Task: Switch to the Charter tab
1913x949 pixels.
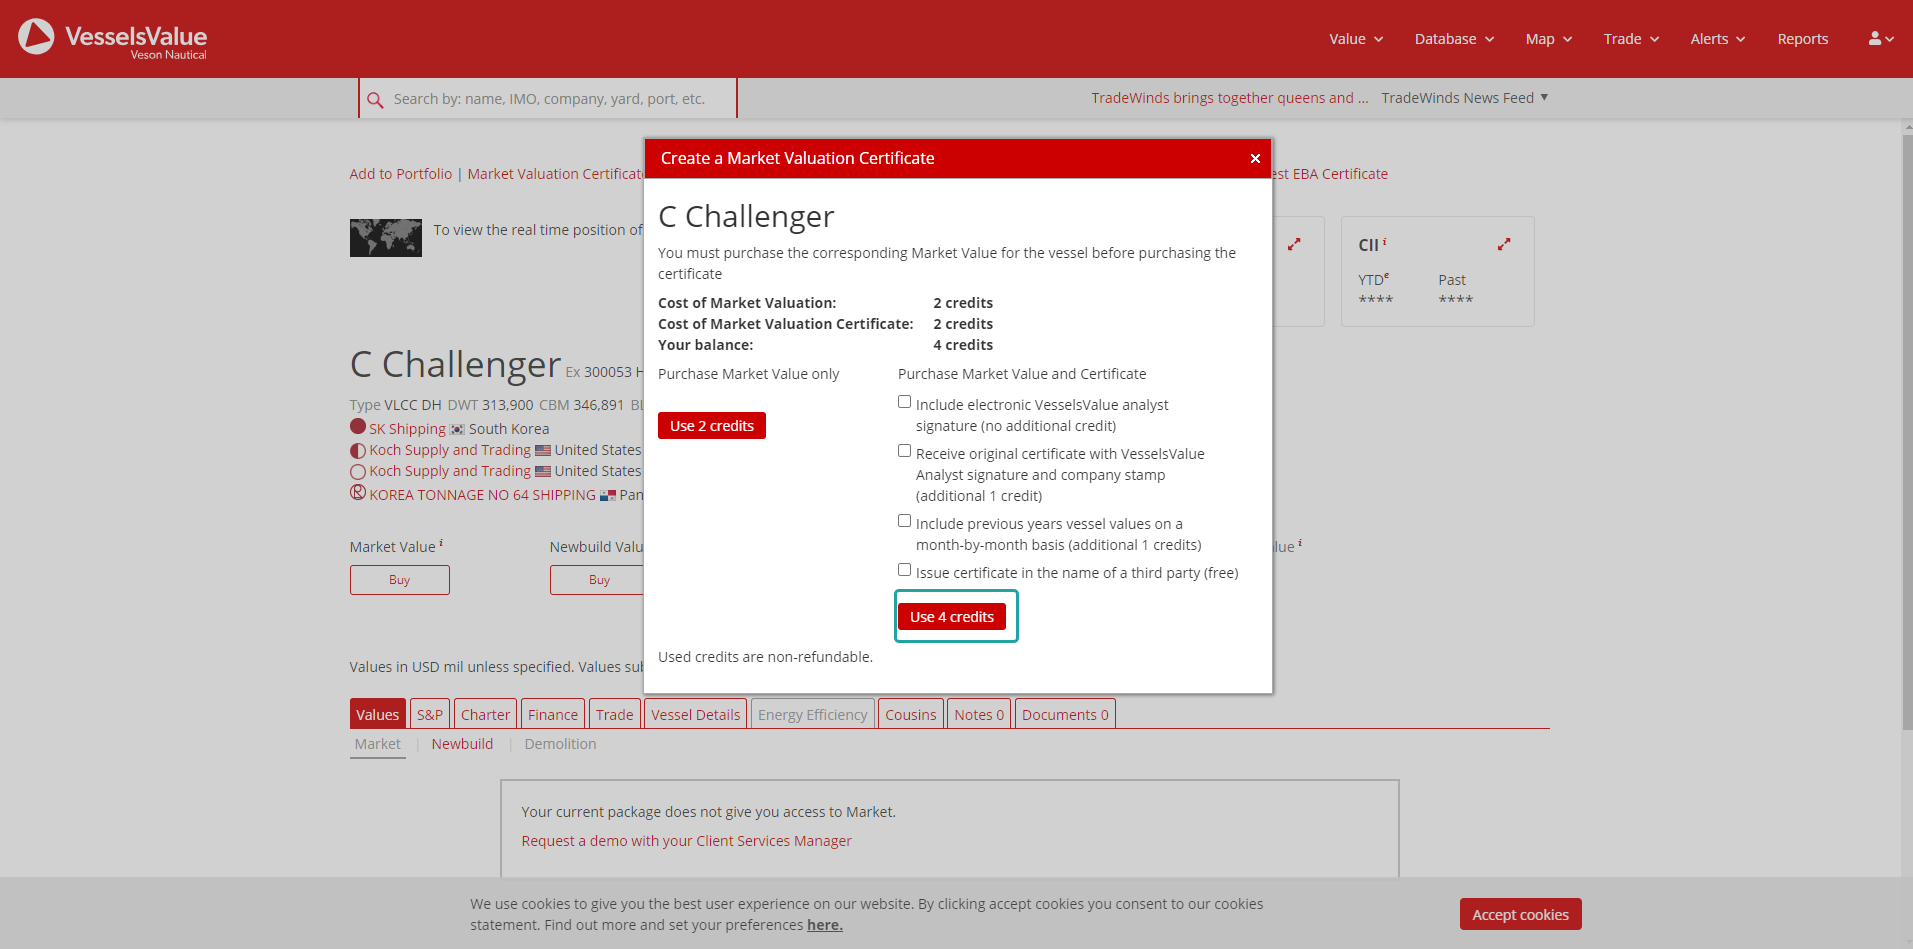Action: [x=485, y=715]
